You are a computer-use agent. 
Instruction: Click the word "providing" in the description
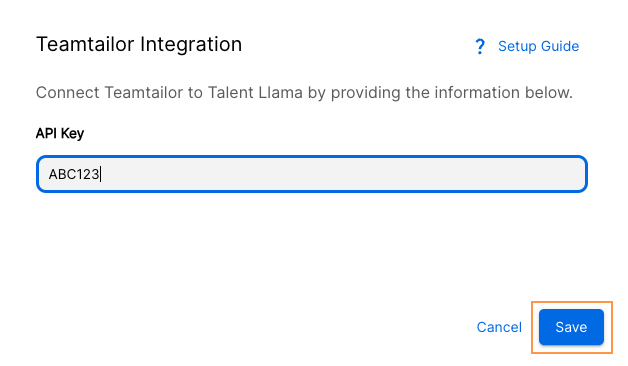pos(365,93)
